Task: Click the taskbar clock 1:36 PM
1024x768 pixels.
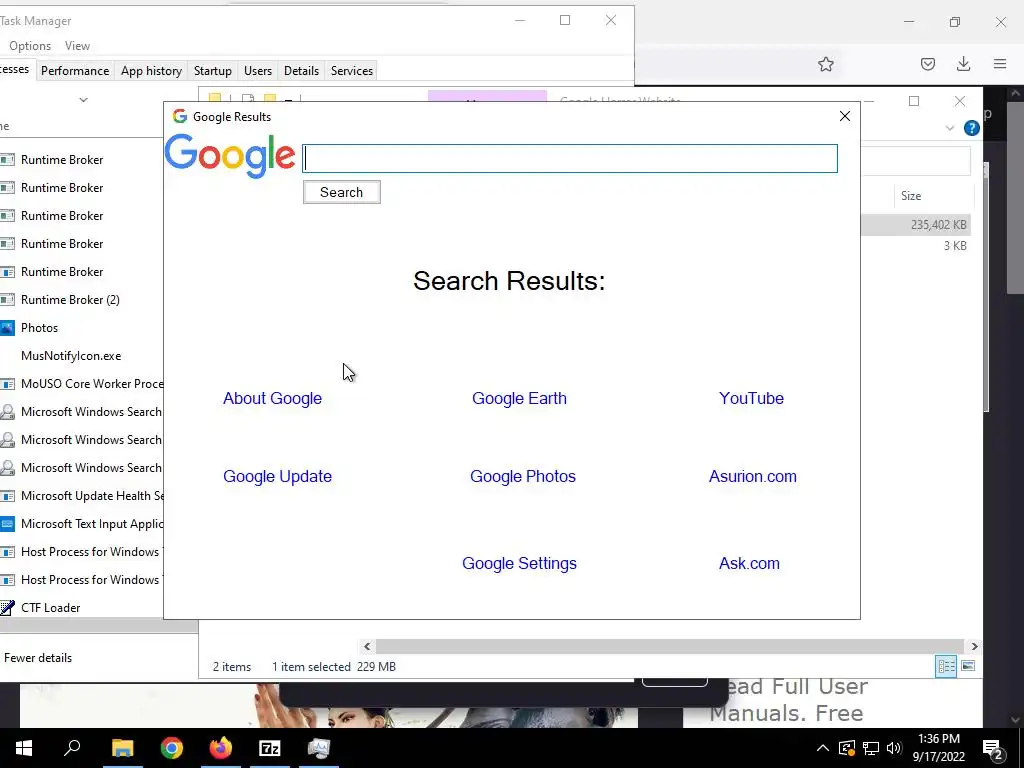Action: coord(938,739)
